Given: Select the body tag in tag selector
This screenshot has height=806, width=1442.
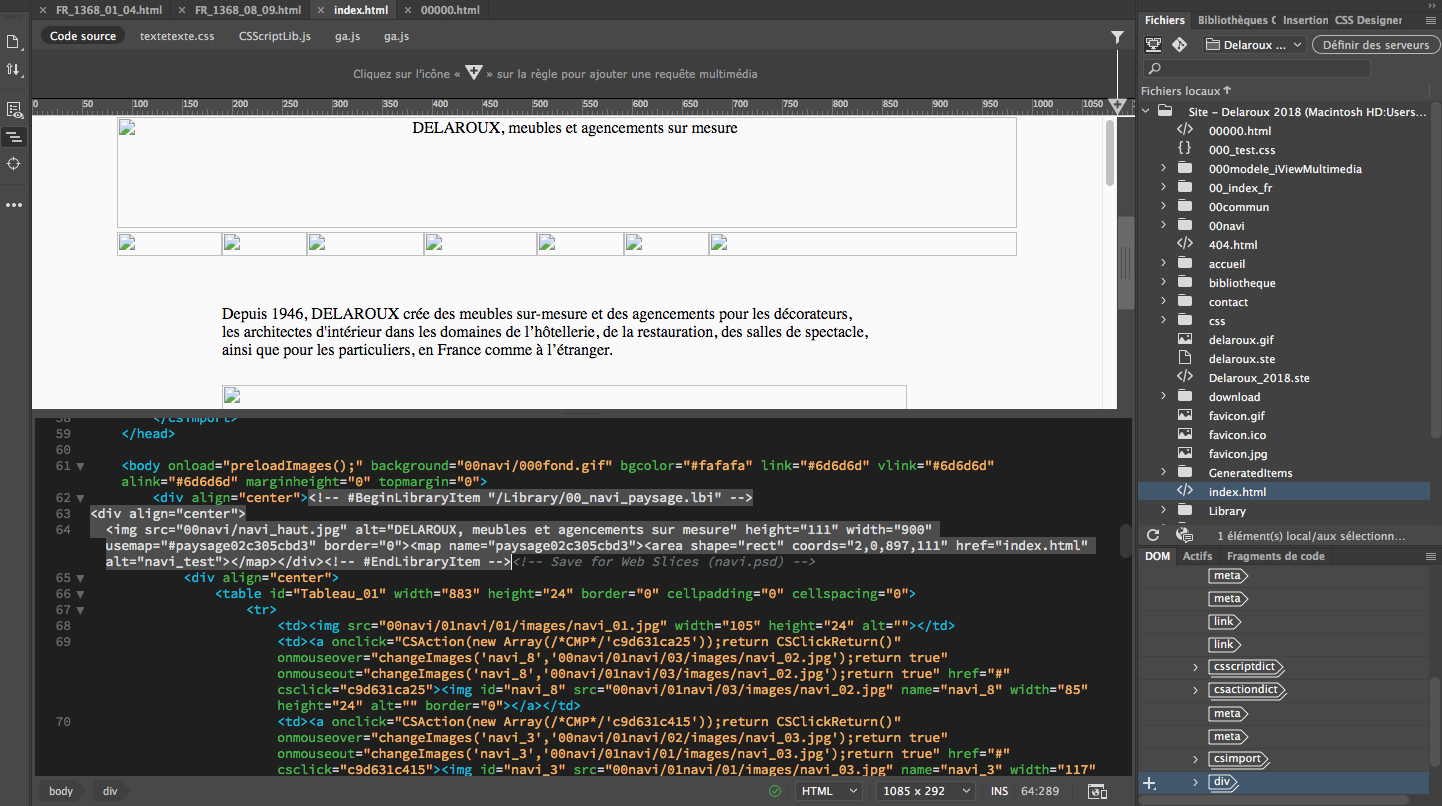Looking at the screenshot, I should click(x=61, y=791).
